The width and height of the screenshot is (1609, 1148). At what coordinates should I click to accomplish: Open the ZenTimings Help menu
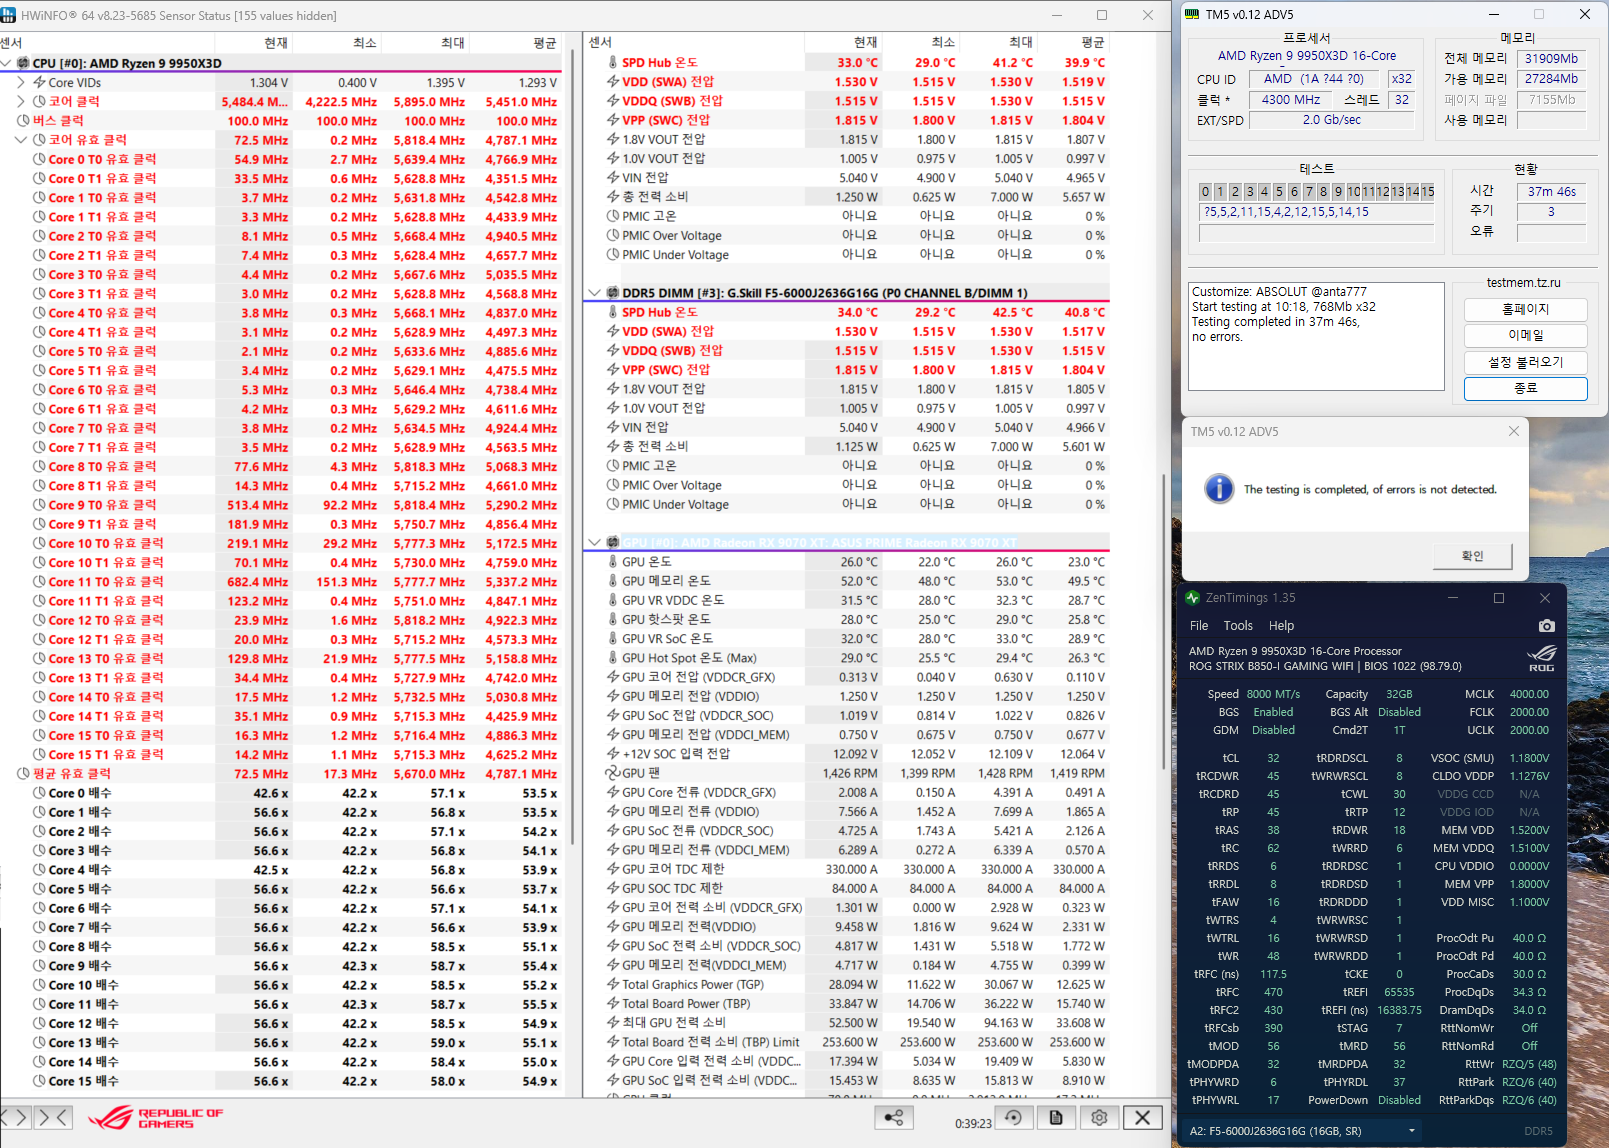coord(1281,626)
